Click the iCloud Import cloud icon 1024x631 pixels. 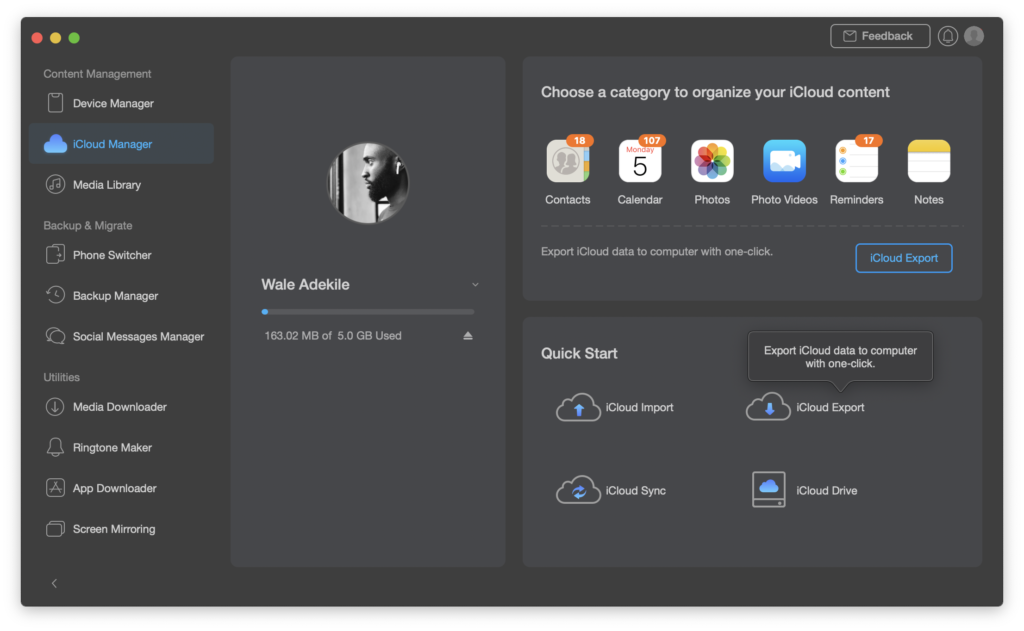tap(578, 407)
